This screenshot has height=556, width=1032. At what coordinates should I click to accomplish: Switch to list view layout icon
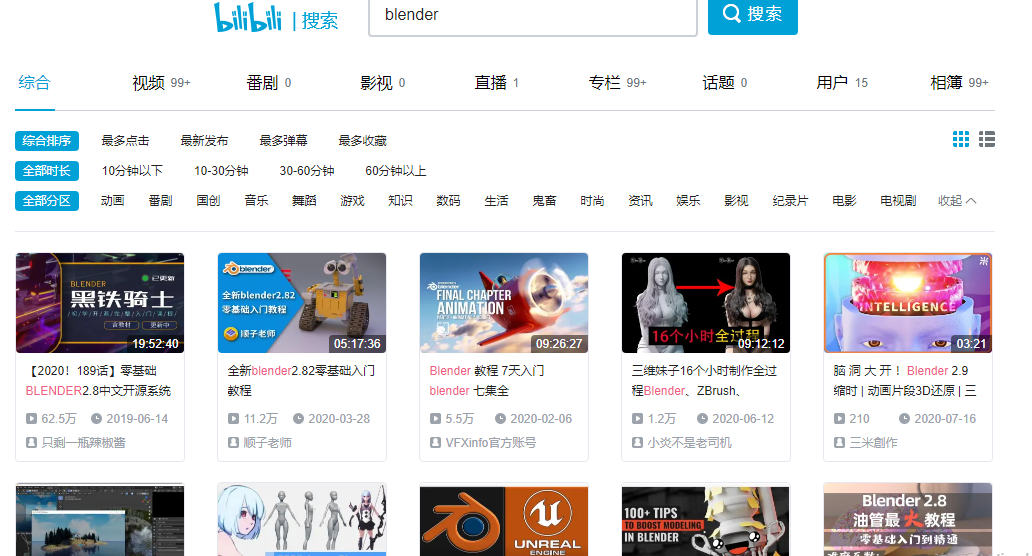pyautogui.click(x=987, y=139)
